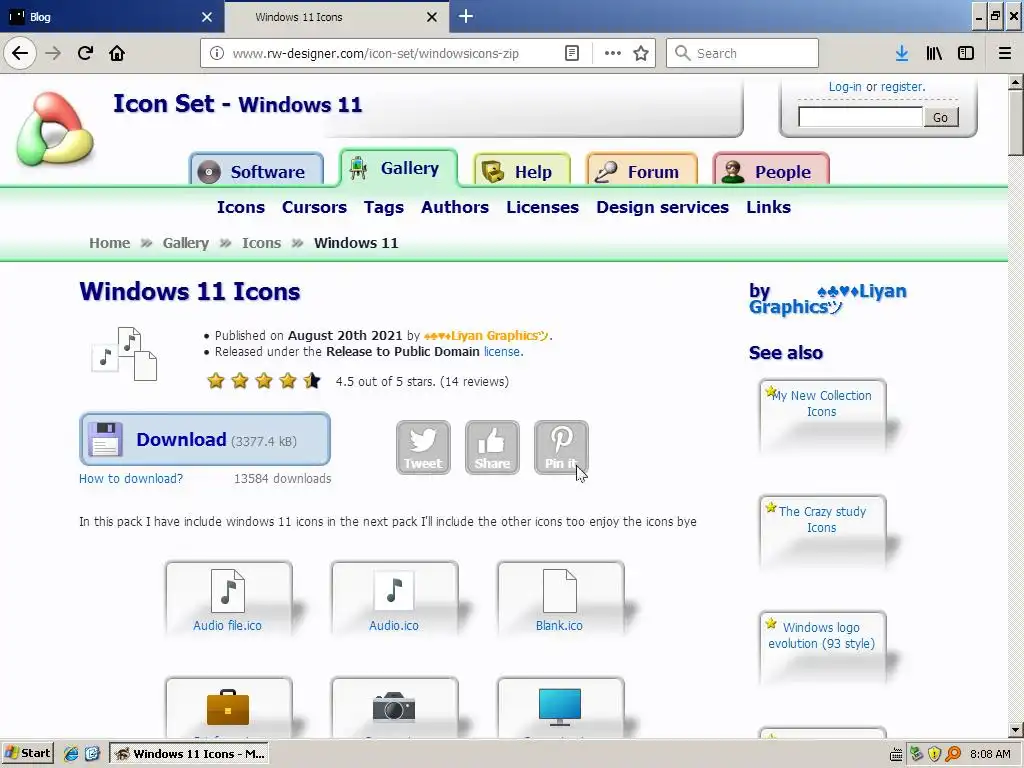Focus the Firefox Search field

(x=743, y=54)
